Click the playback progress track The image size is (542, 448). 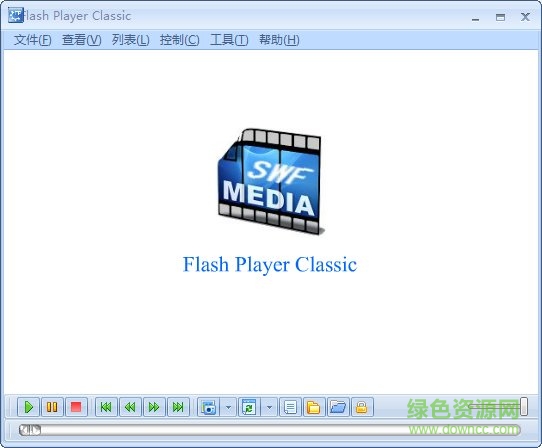(x=270, y=430)
